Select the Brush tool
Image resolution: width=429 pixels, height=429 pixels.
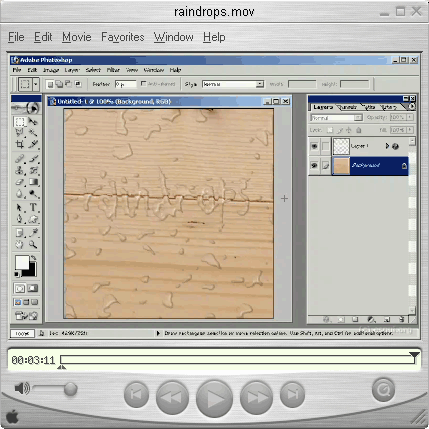click(33, 159)
